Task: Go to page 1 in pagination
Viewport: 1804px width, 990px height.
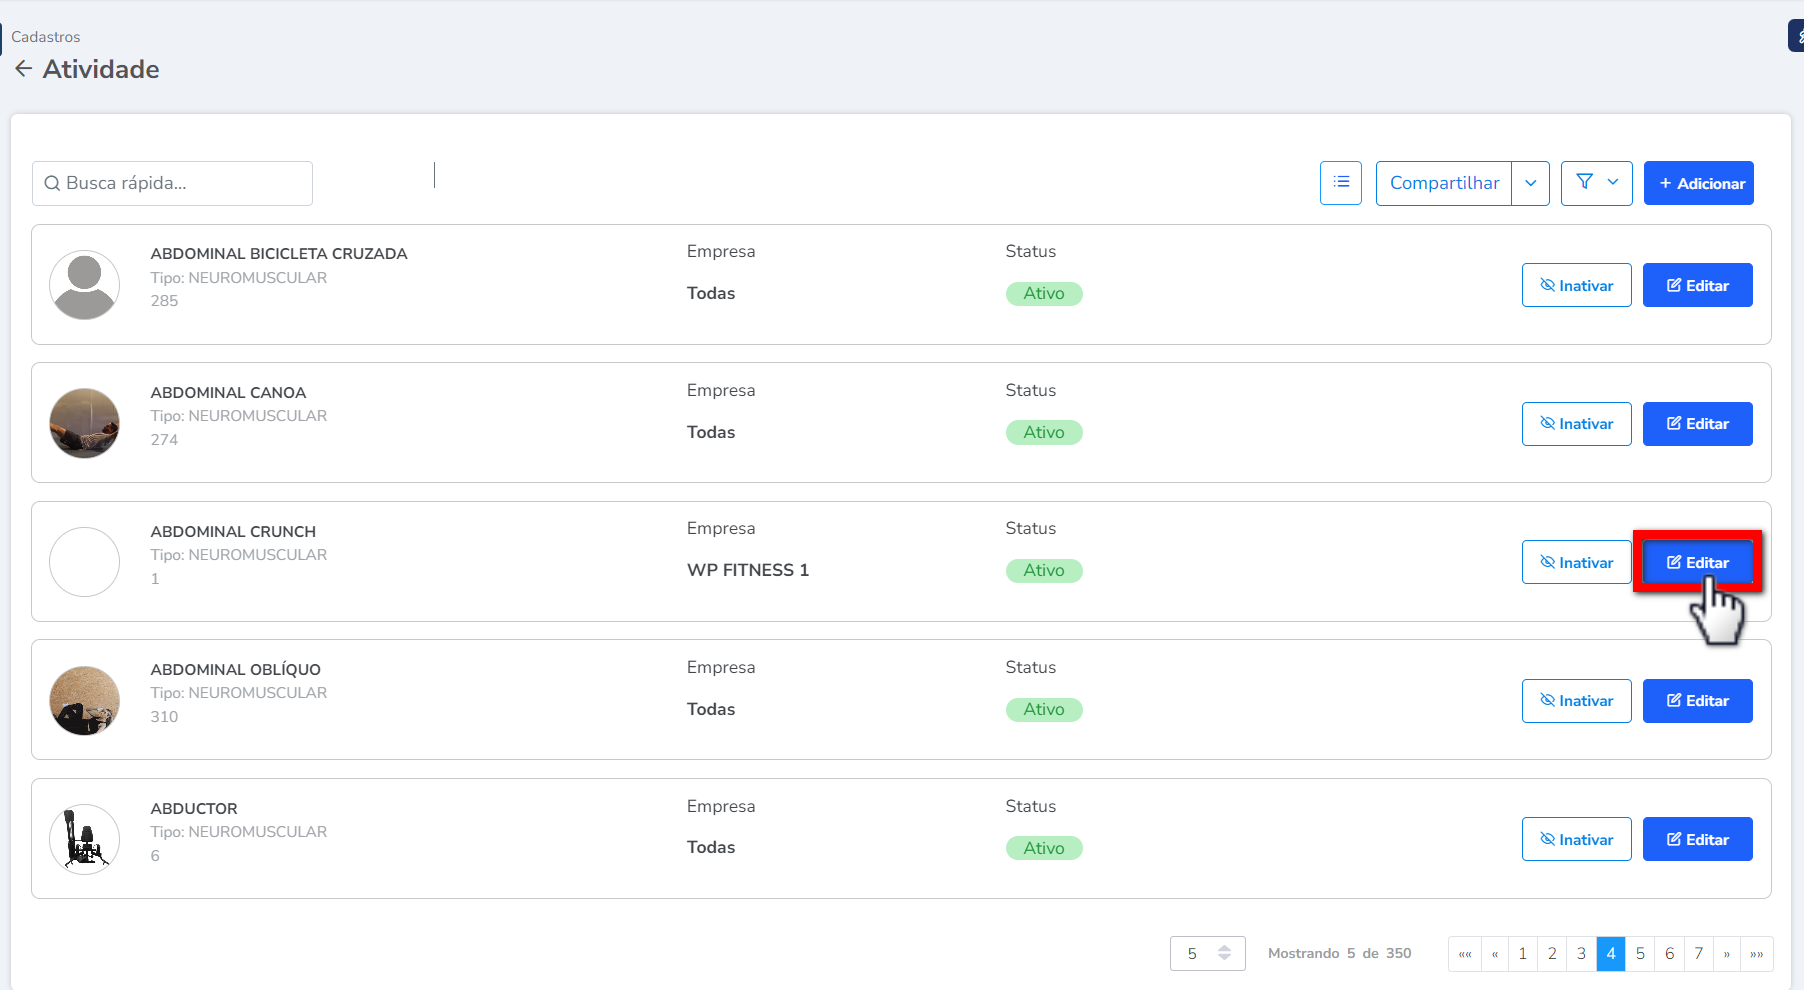Action: [x=1523, y=954]
